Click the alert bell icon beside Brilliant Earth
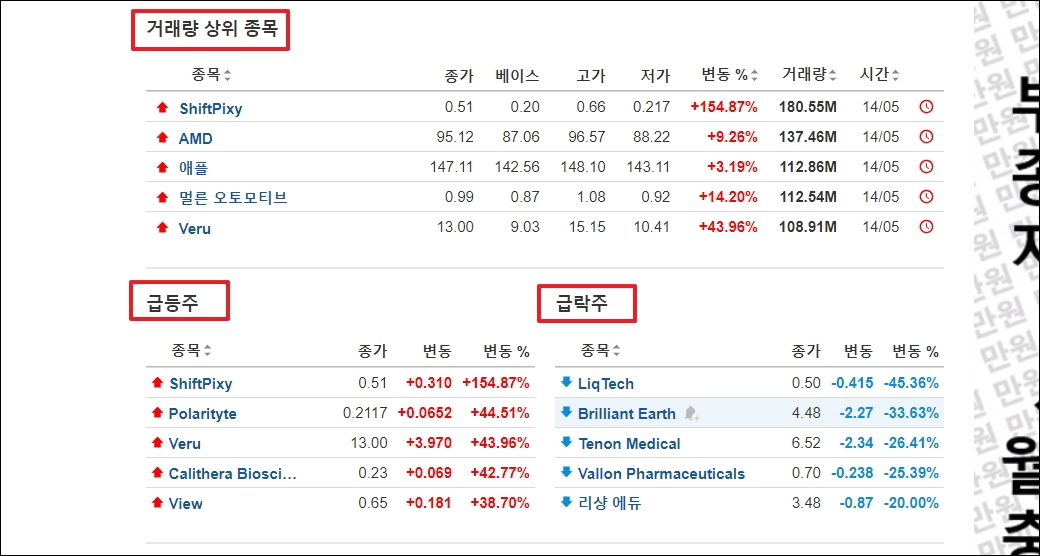Image resolution: width=1040 pixels, height=556 pixels. [x=692, y=413]
